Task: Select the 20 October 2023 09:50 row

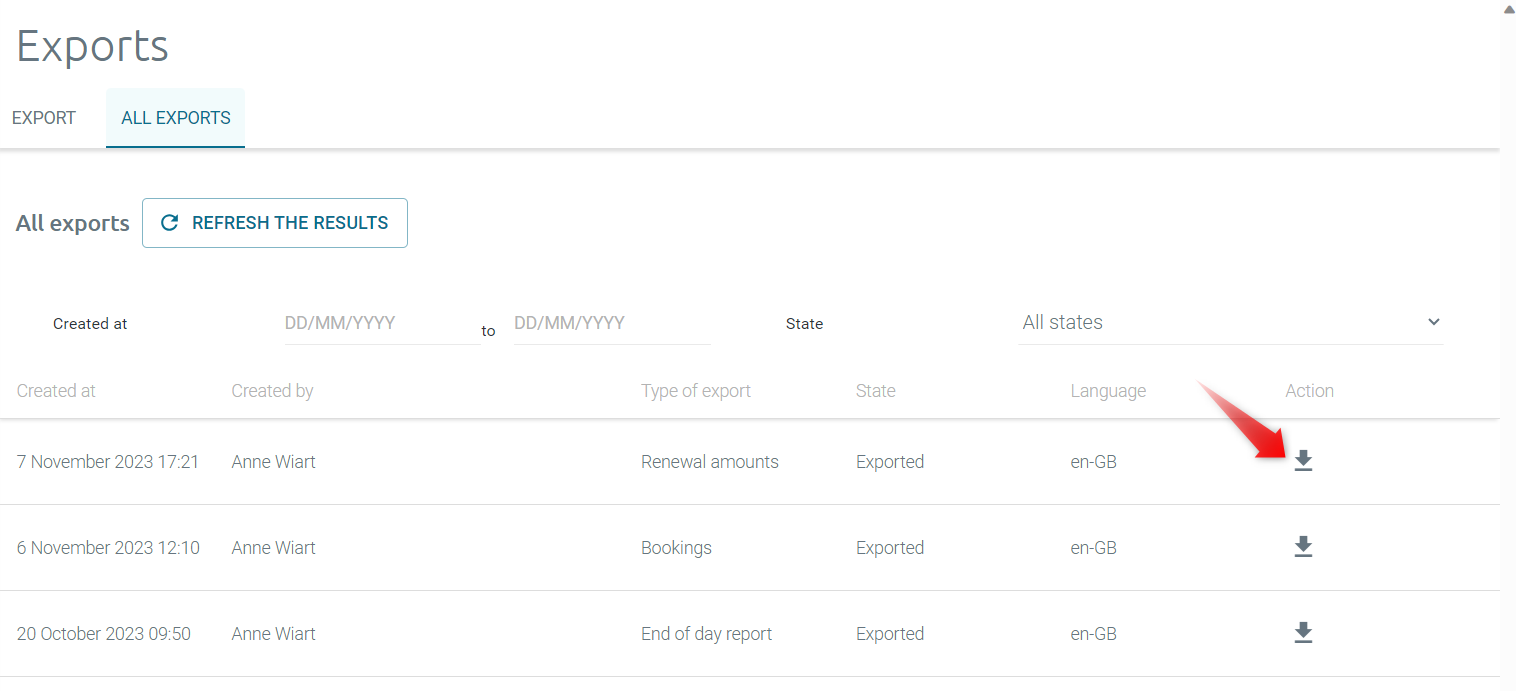Action: coord(104,634)
